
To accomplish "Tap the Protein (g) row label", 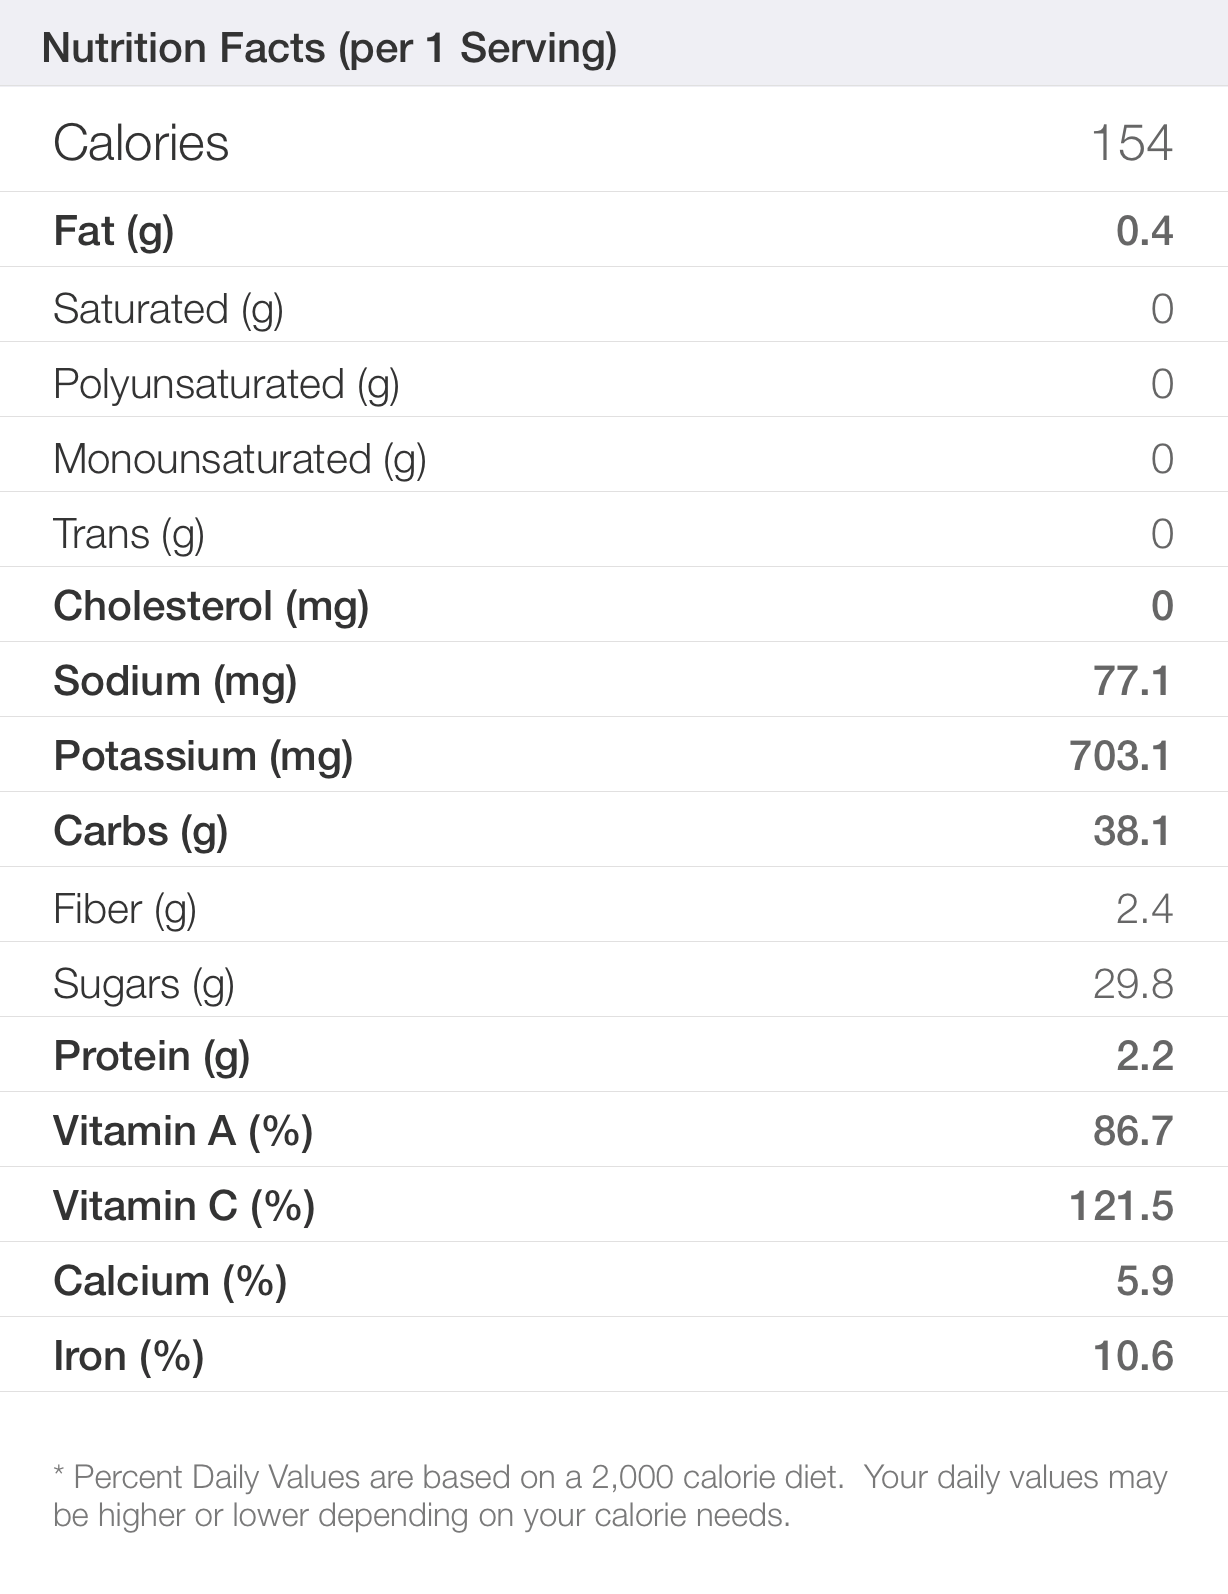I will click(152, 1056).
